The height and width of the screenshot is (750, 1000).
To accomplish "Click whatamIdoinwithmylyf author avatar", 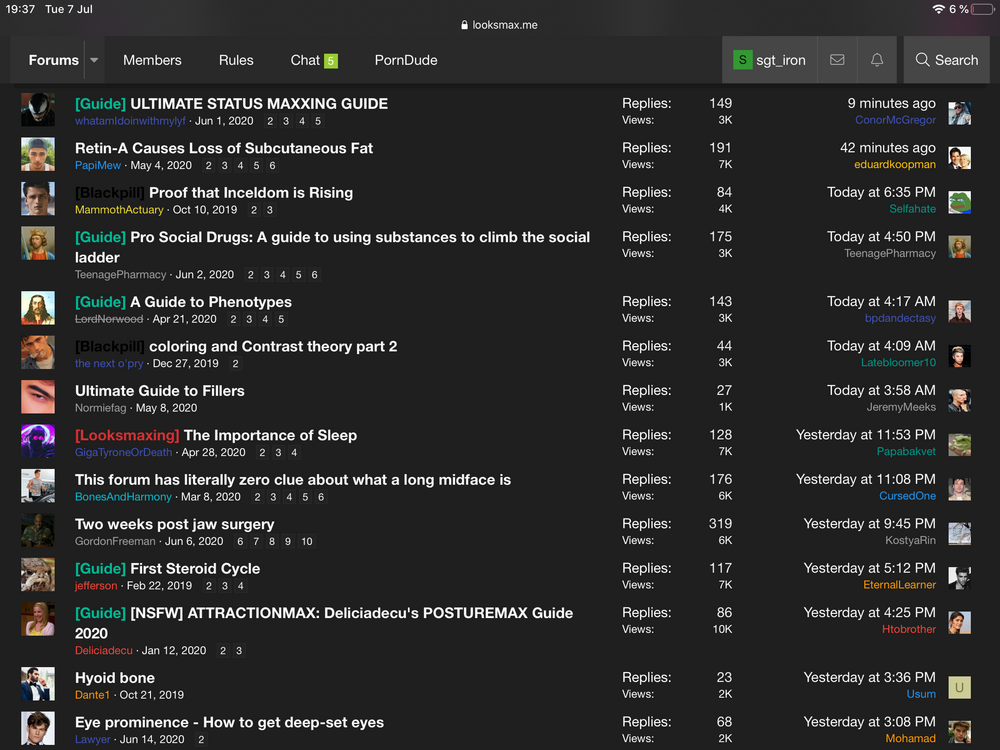I will 38,110.
